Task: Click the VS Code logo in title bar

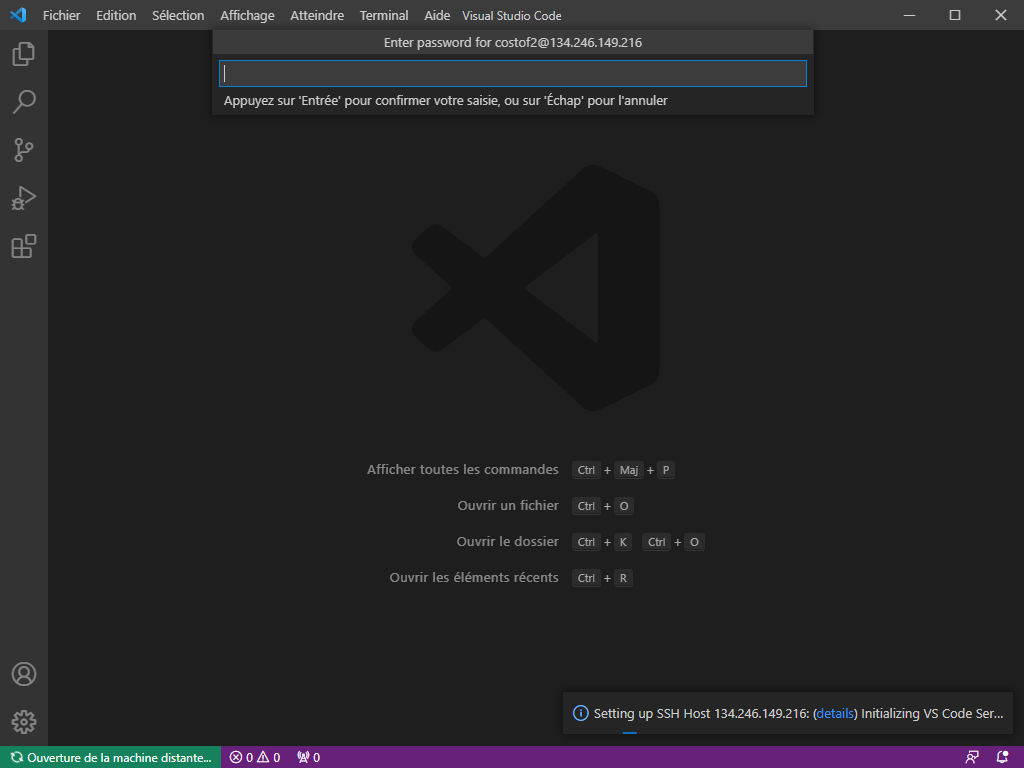Action: point(17,15)
